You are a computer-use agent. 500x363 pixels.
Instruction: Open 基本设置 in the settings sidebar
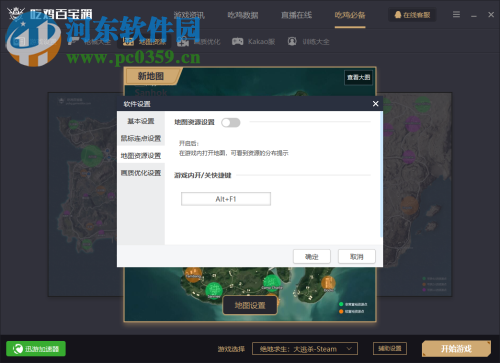(141, 121)
